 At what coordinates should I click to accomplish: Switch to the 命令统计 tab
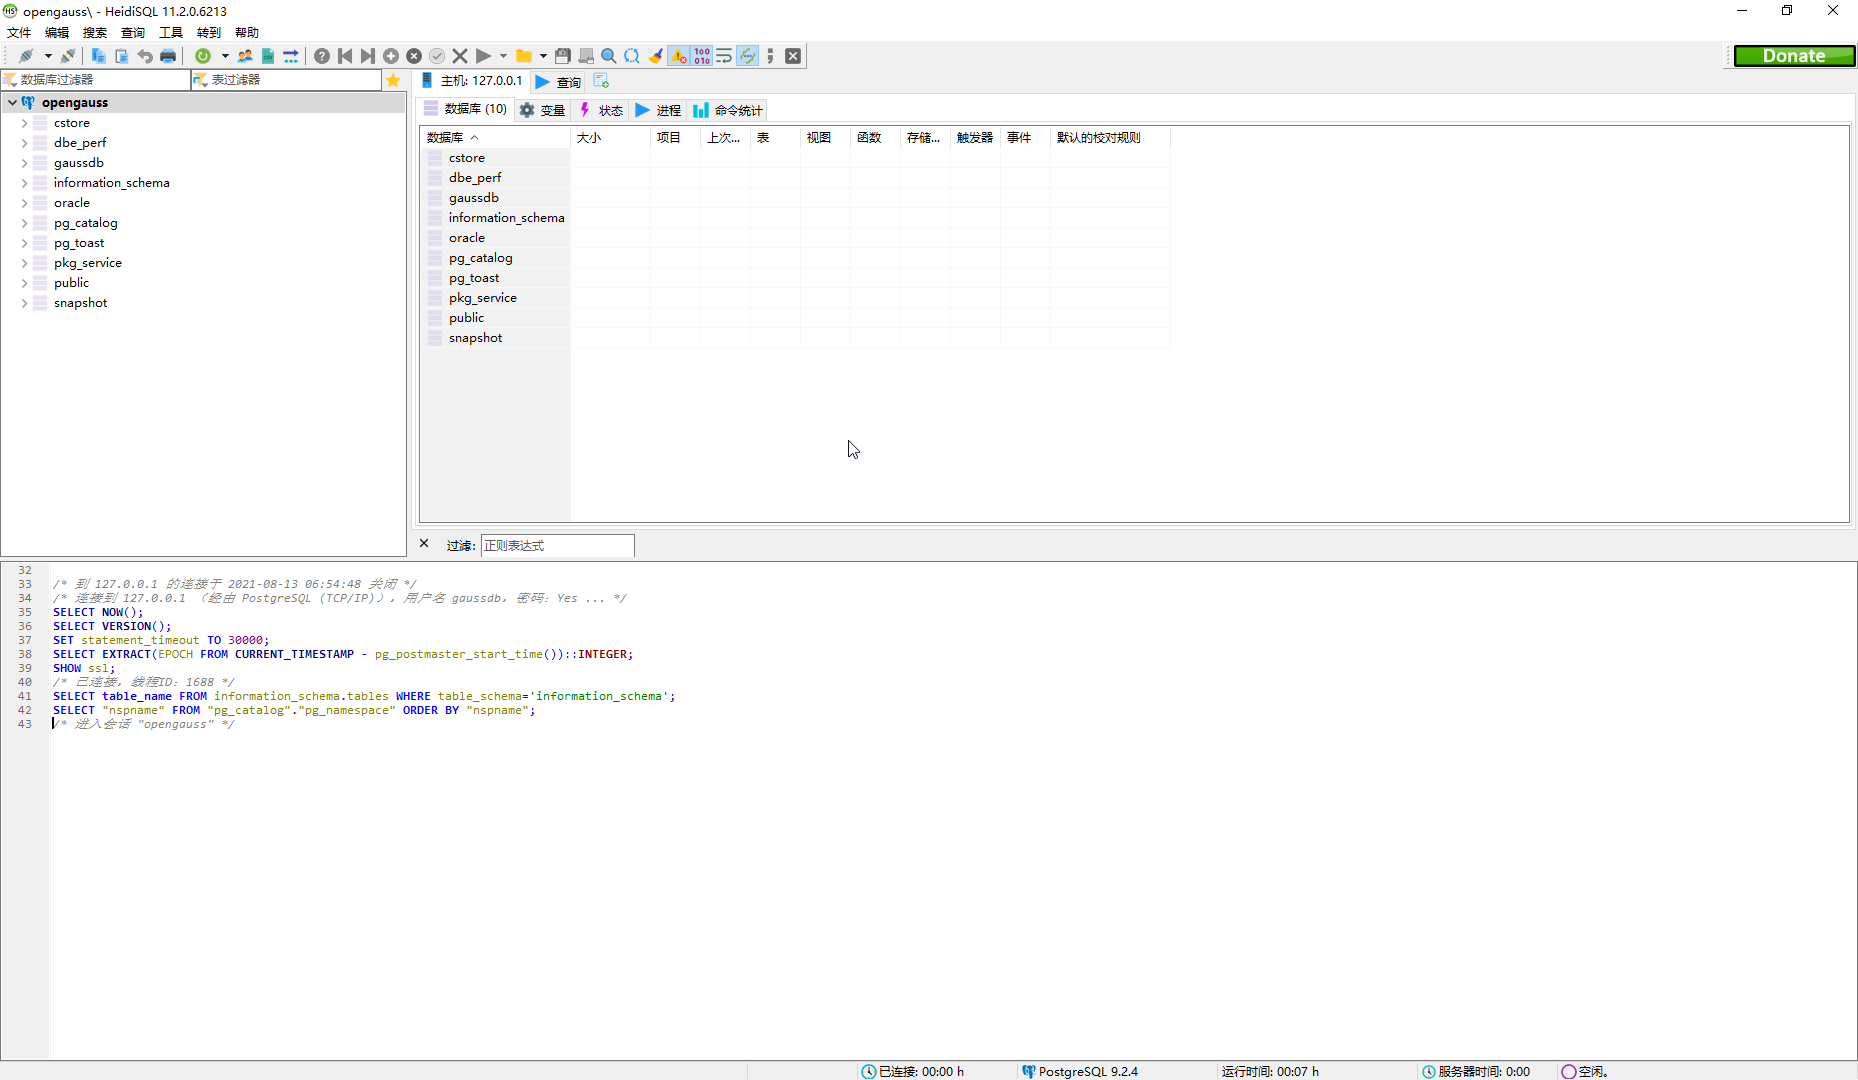pyautogui.click(x=728, y=110)
